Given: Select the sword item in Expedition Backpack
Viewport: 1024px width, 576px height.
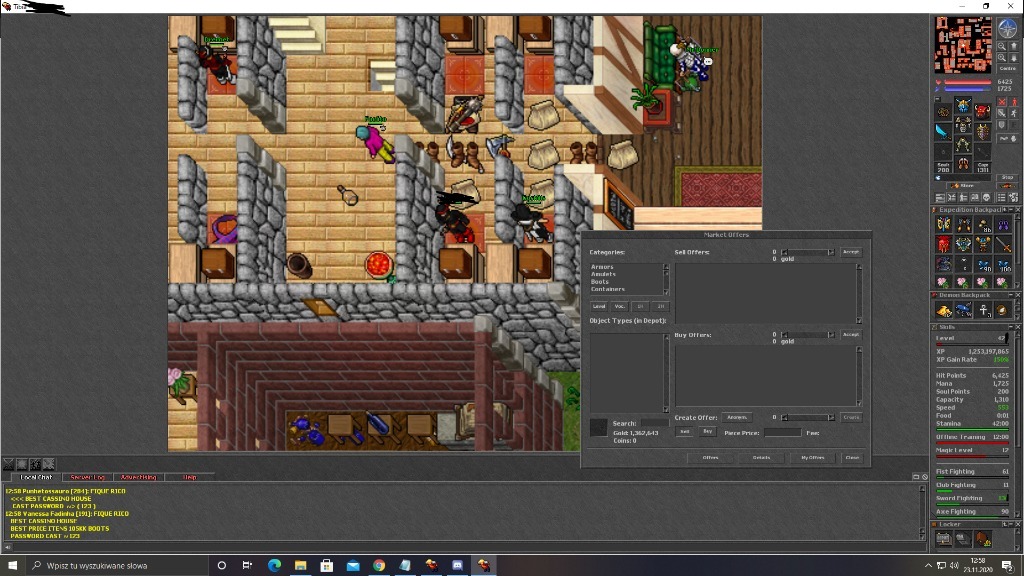Looking at the screenshot, I should click(1003, 245).
